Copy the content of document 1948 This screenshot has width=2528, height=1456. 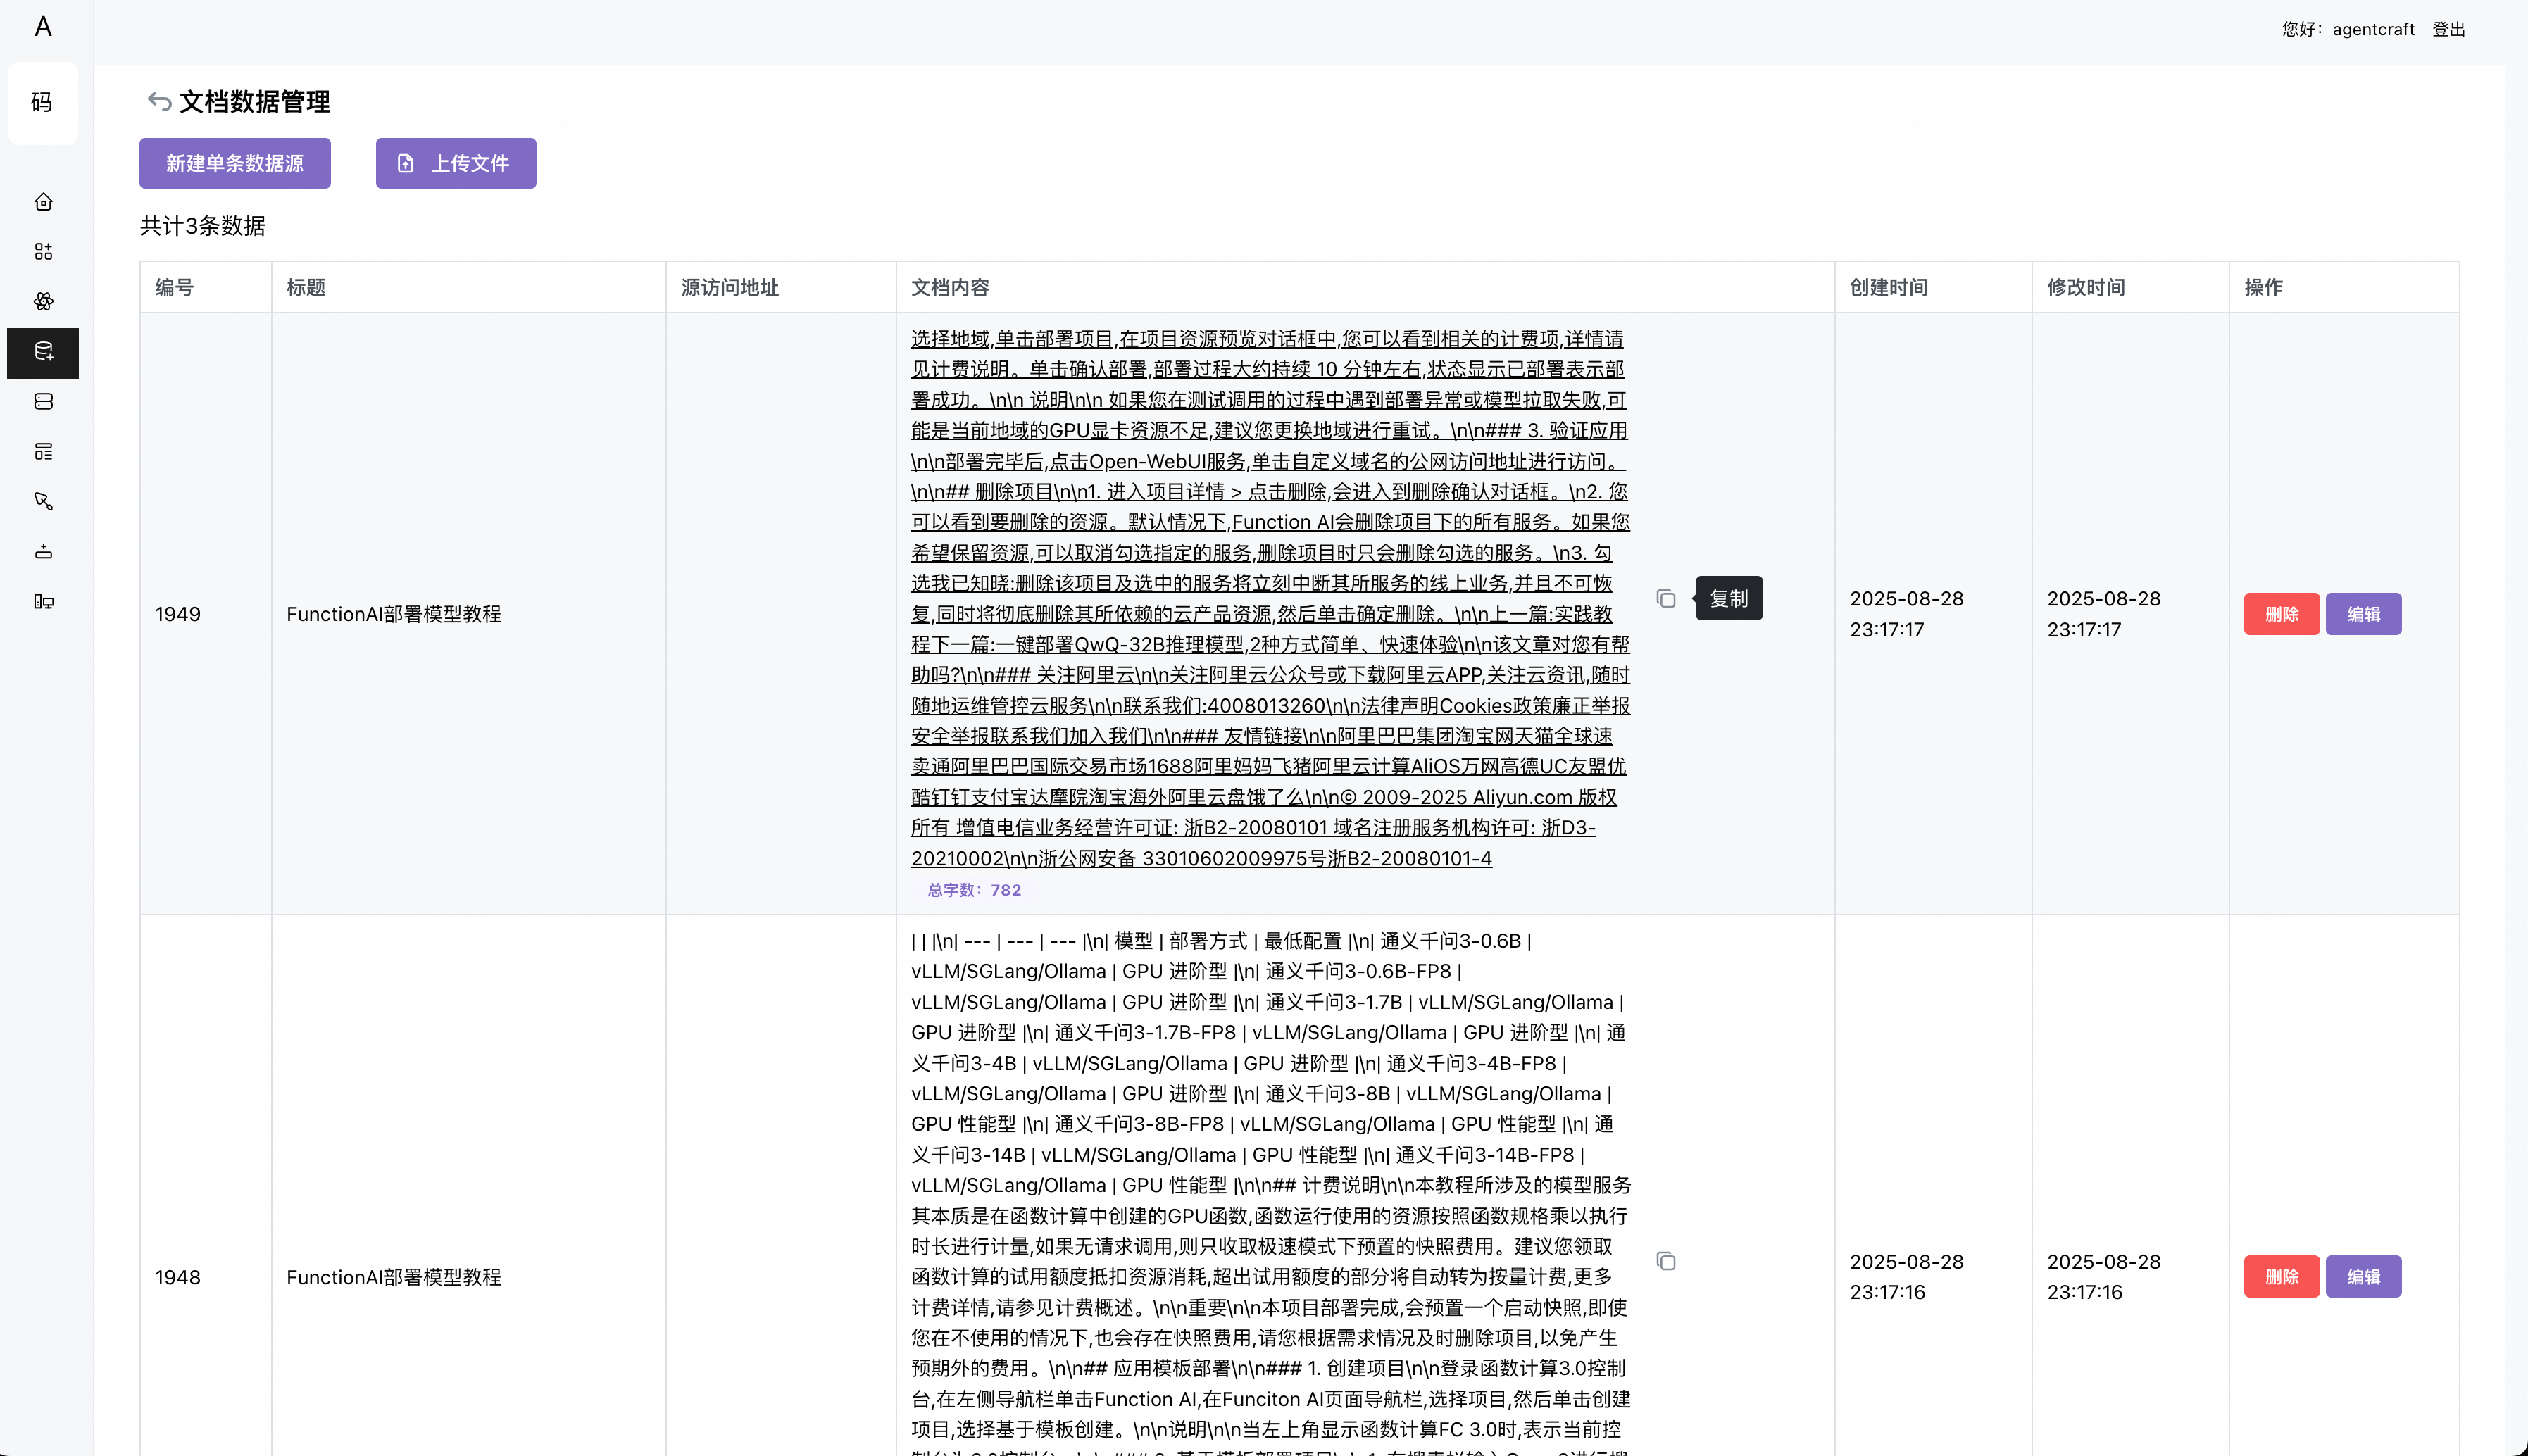click(x=1666, y=1261)
